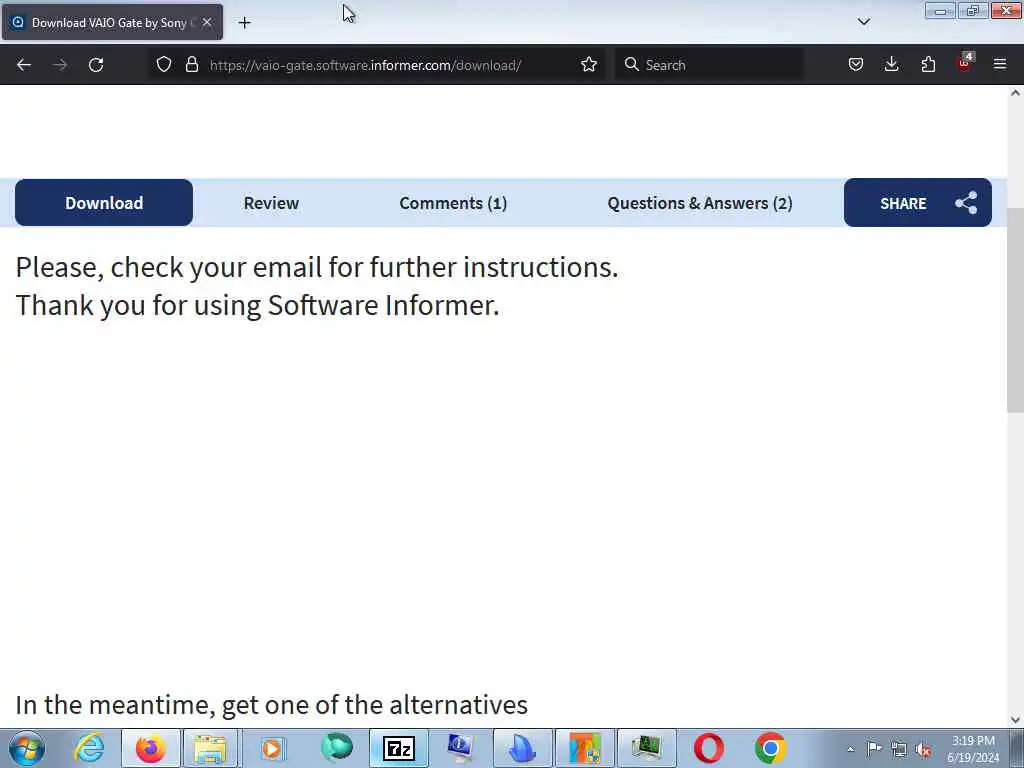Viewport: 1024px width, 768px height.
Task: Show hidden system tray icons
Action: tap(850, 750)
